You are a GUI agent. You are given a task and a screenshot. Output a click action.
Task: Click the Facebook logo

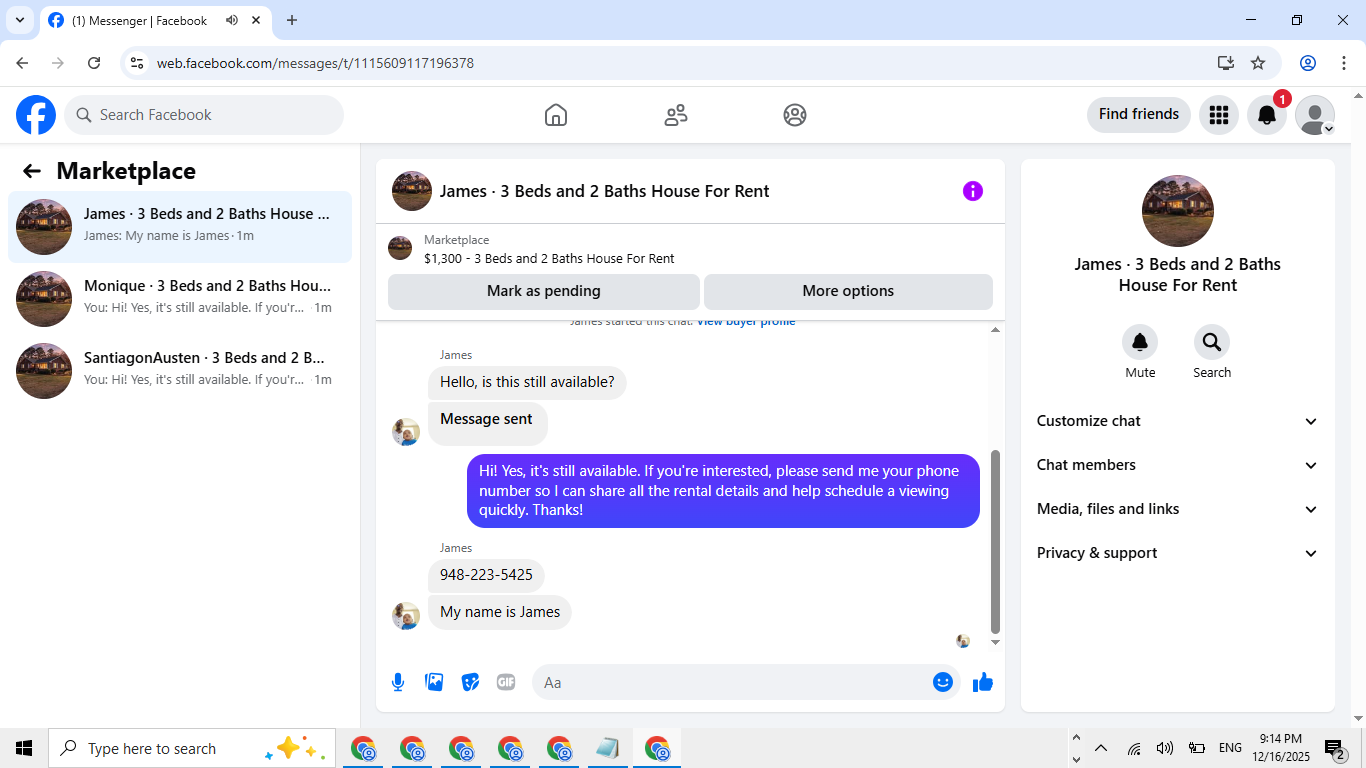click(36, 115)
